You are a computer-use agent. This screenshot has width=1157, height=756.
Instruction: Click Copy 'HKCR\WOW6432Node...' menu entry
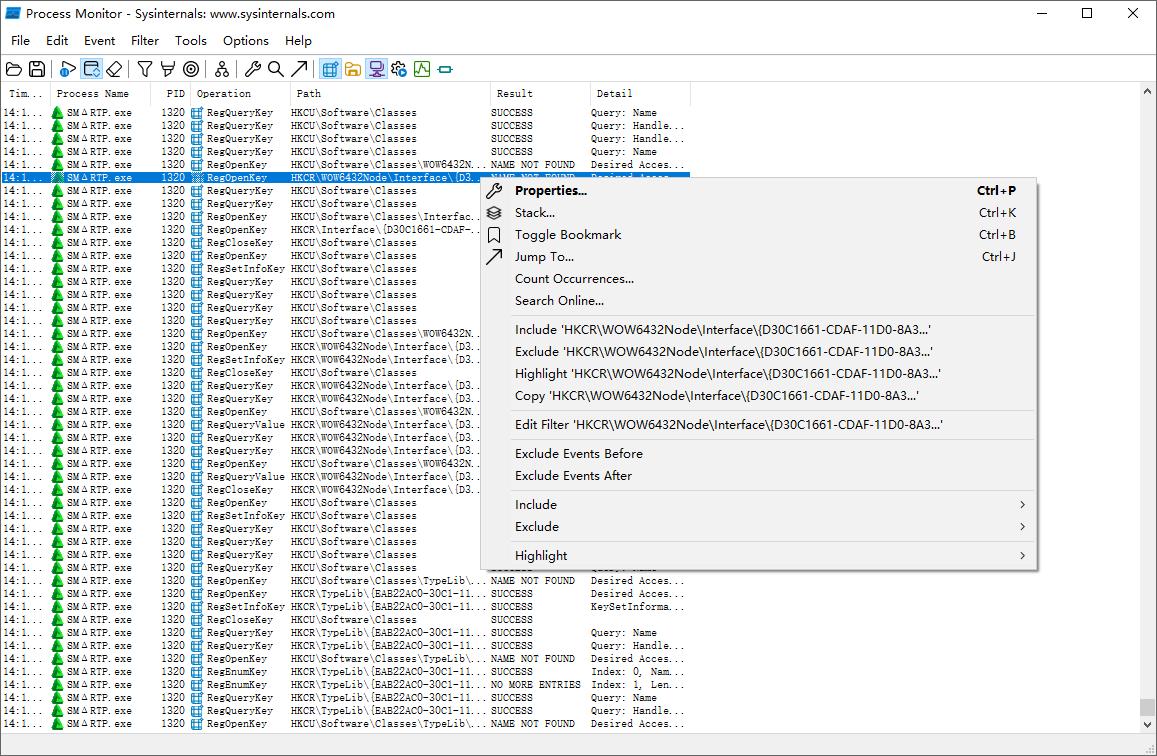(759, 396)
